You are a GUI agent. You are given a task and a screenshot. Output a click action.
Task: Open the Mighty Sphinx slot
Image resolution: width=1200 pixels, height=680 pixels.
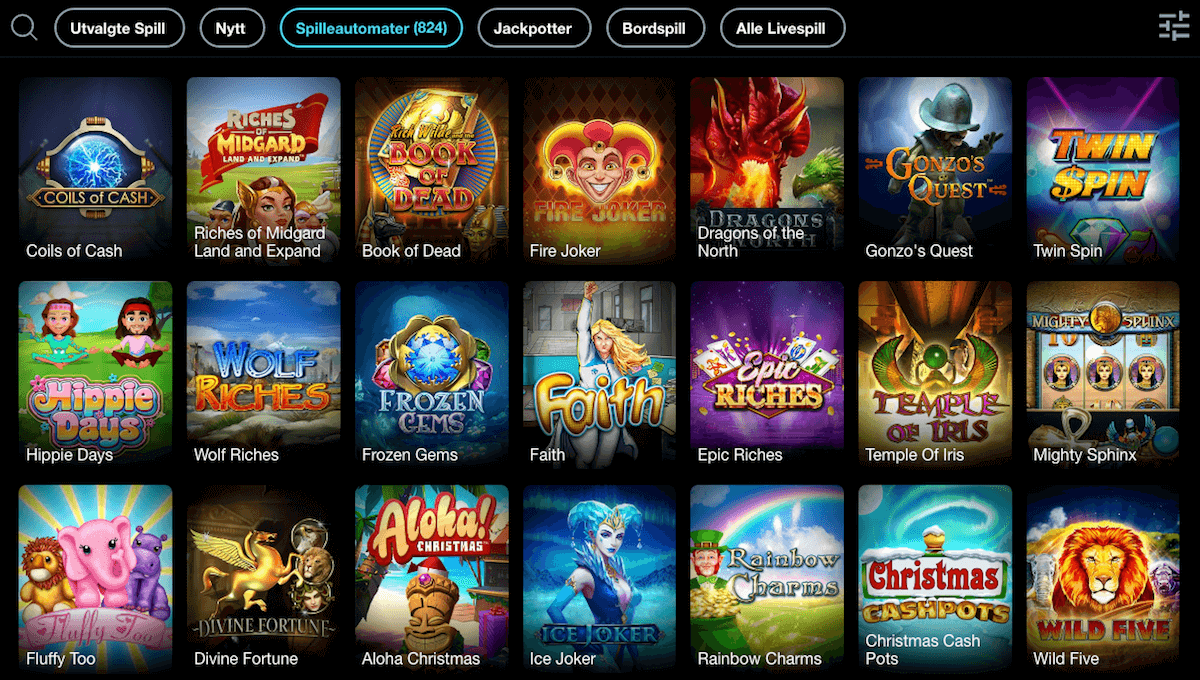[x=1104, y=377]
